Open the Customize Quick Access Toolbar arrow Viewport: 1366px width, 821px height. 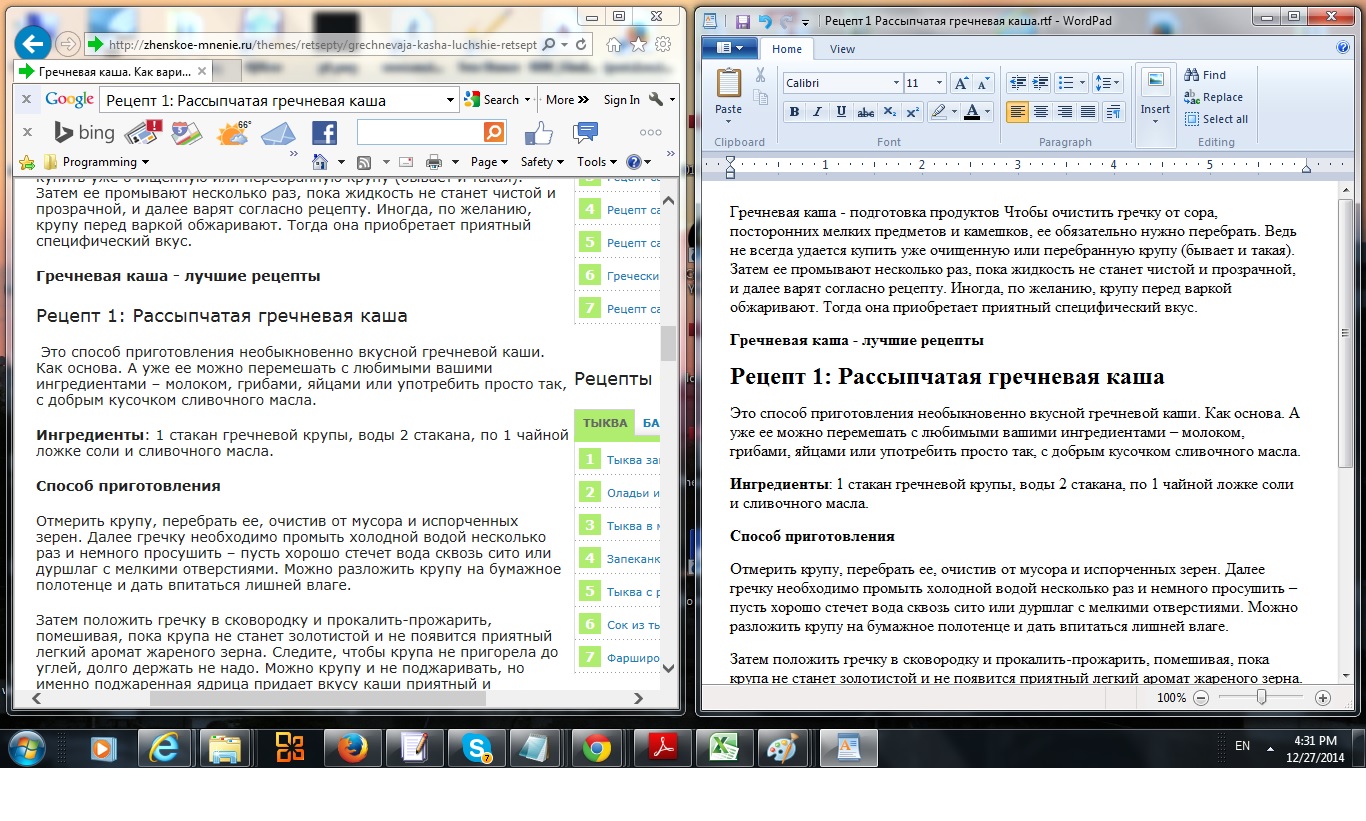(806, 21)
